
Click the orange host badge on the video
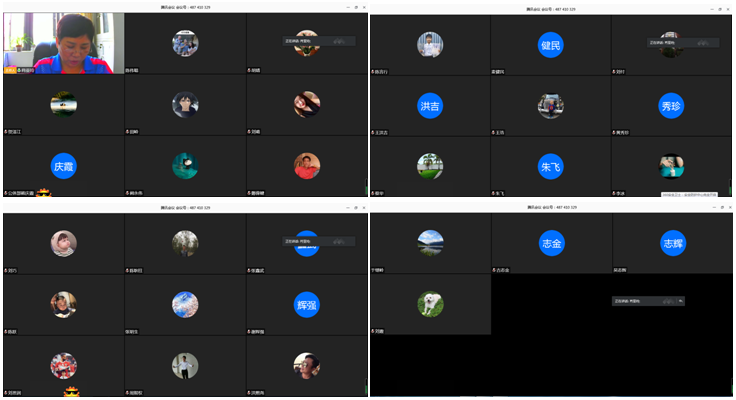(10, 70)
